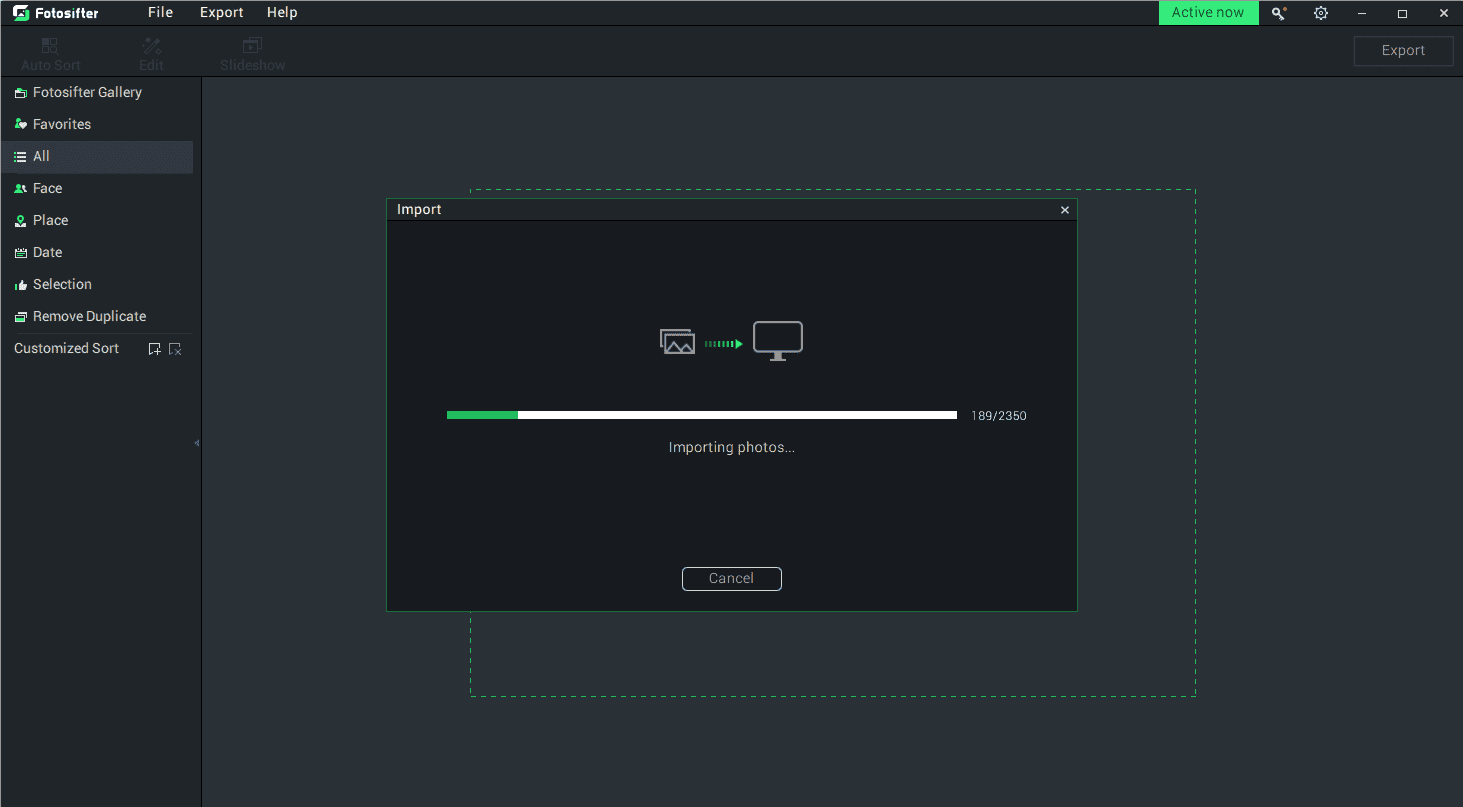
Task: Click the key registration icon
Action: [1278, 13]
